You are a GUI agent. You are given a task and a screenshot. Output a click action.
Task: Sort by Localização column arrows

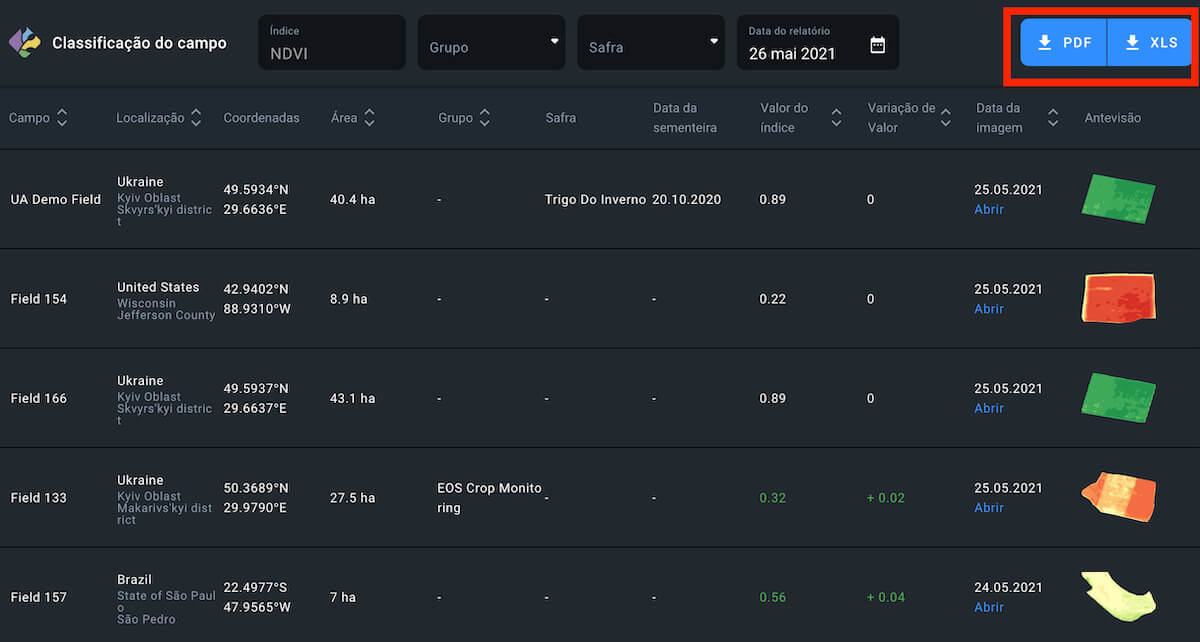(x=196, y=118)
